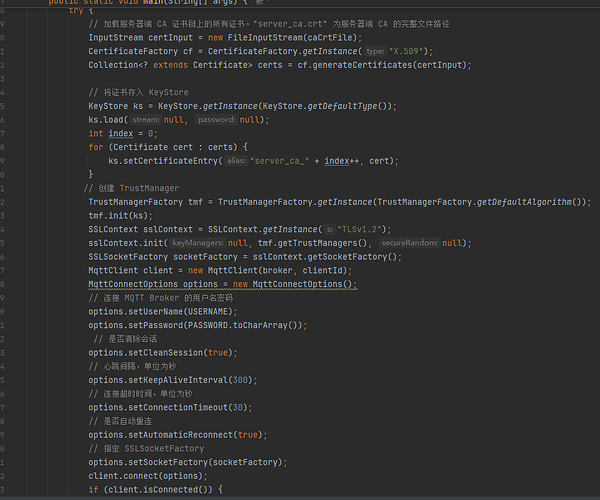Screen dimensions: 600x500
Task: Click the setCleanSession method call
Action: click(166, 352)
